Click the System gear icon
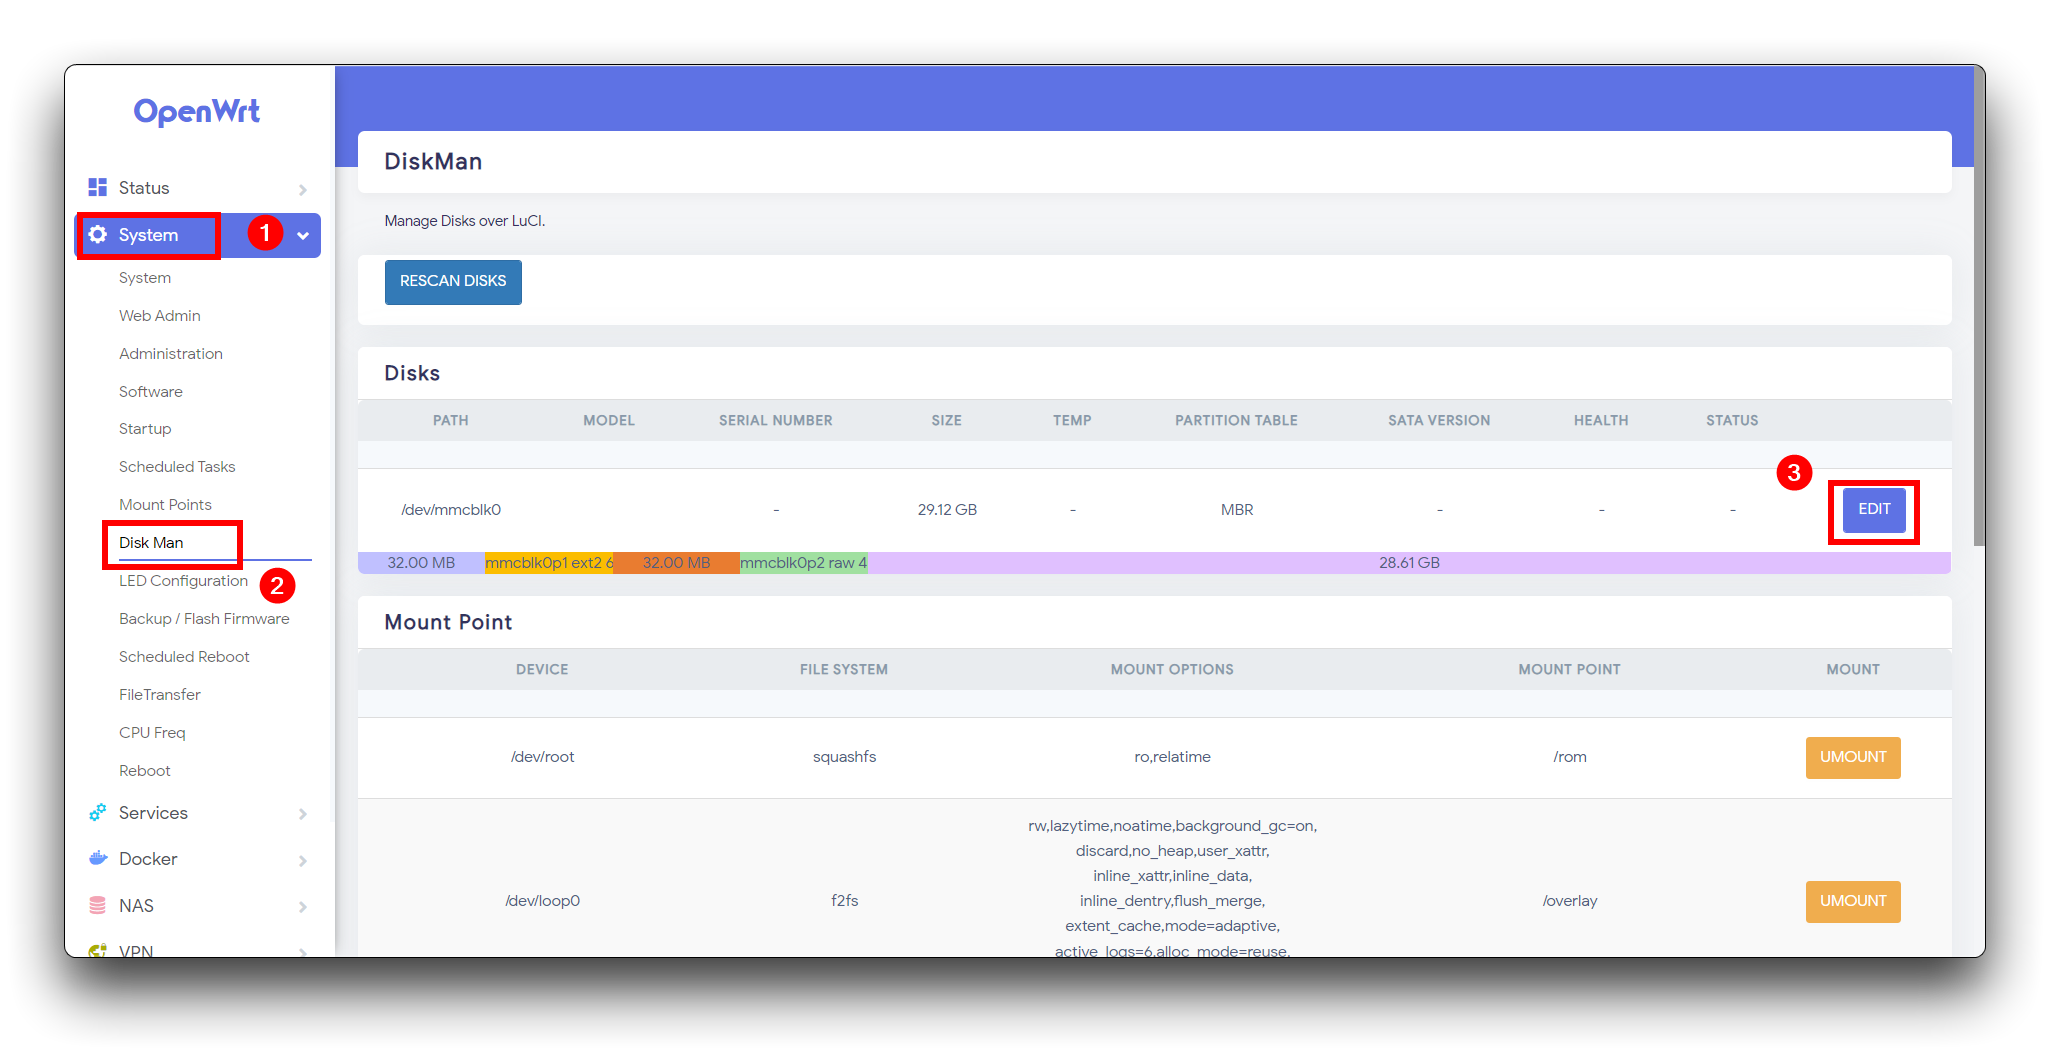Screen dimensions: 2050x1054 click(97, 234)
